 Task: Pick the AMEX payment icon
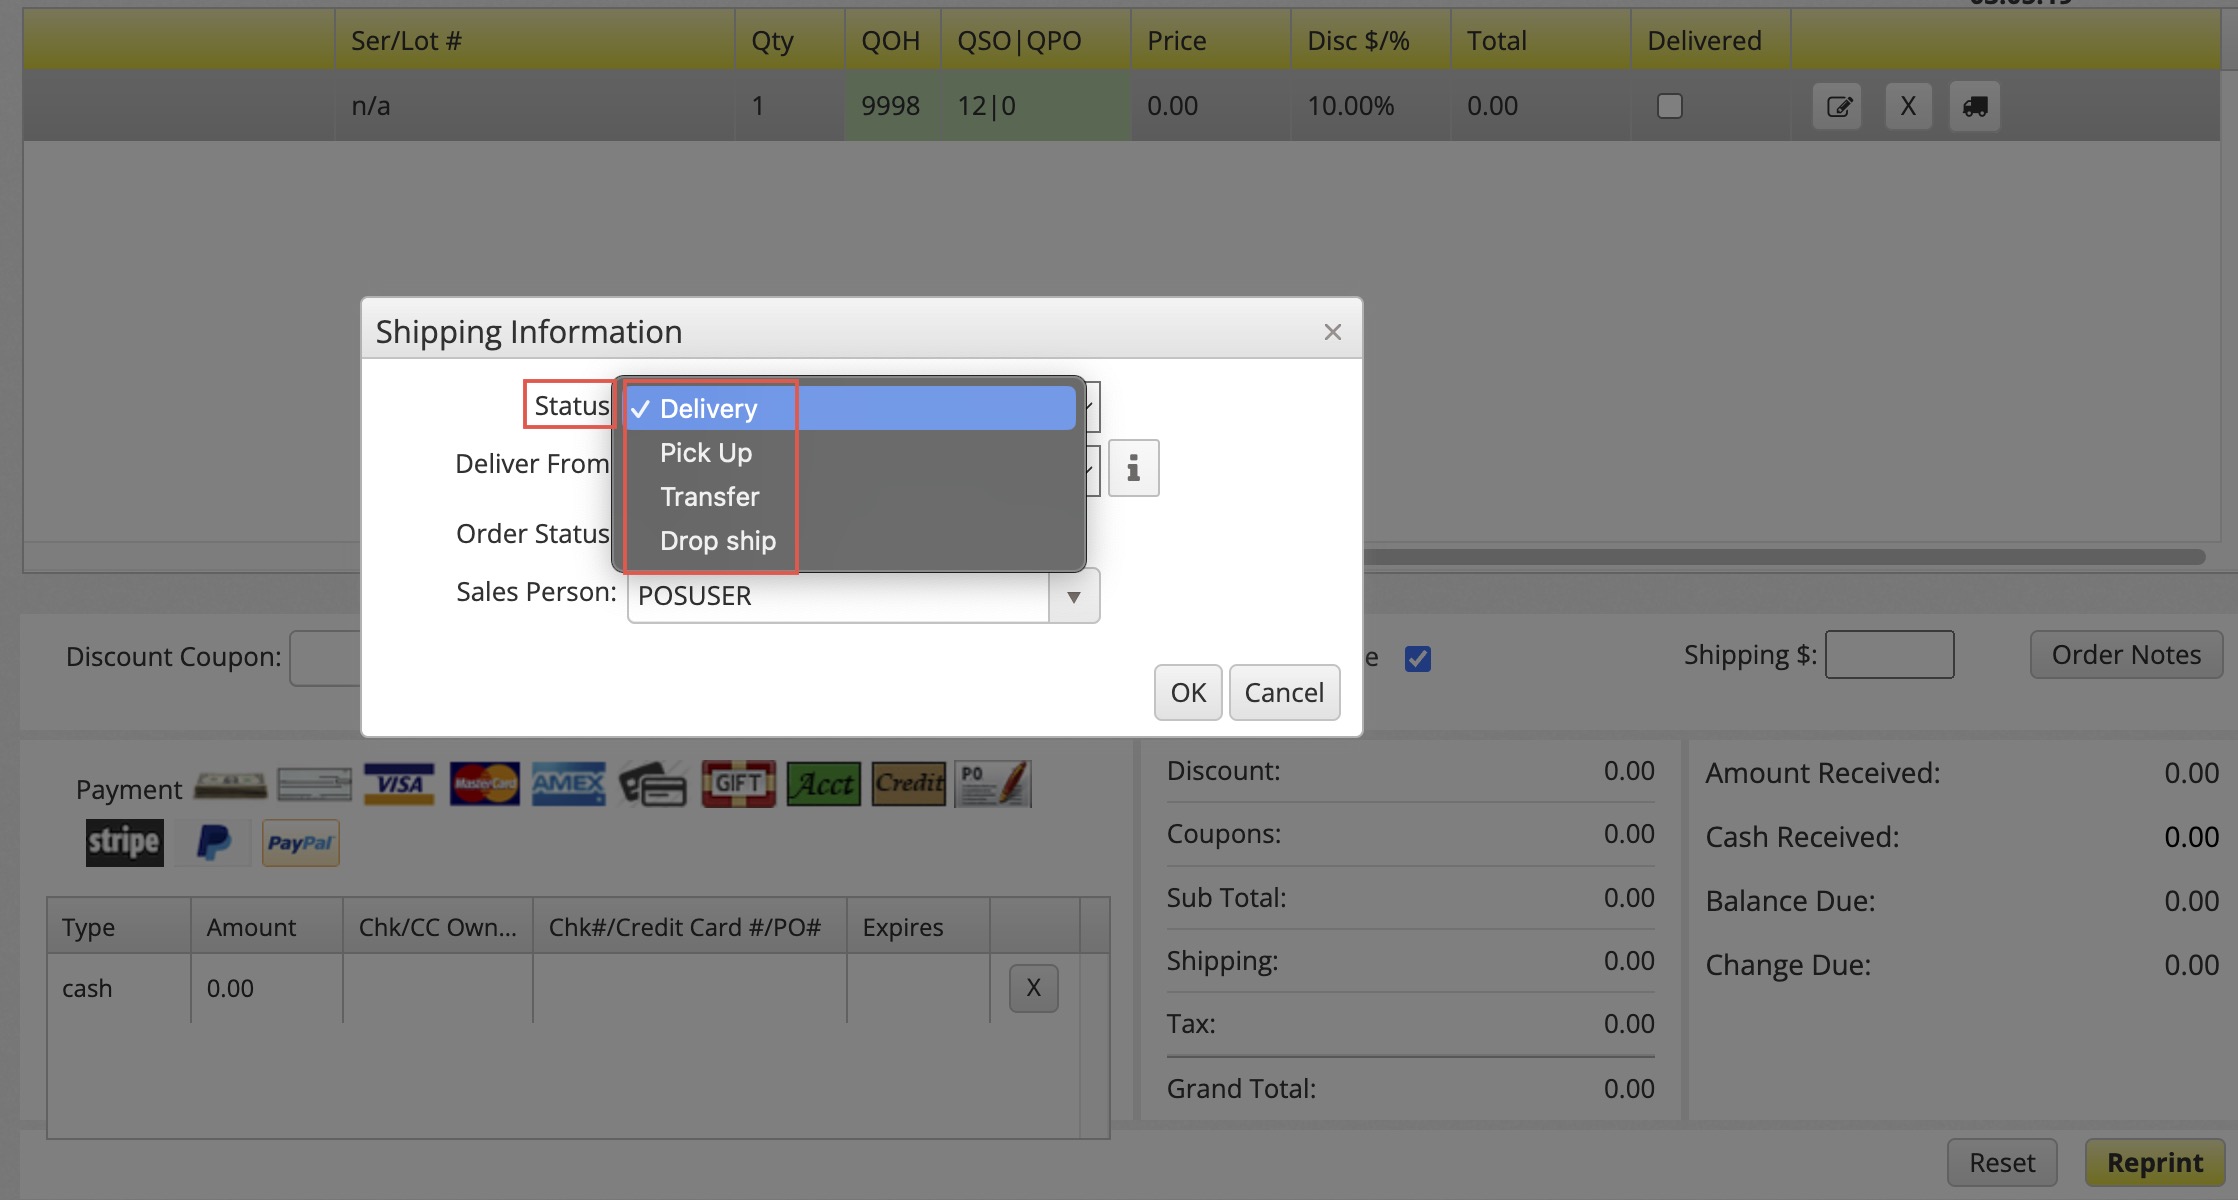568,785
